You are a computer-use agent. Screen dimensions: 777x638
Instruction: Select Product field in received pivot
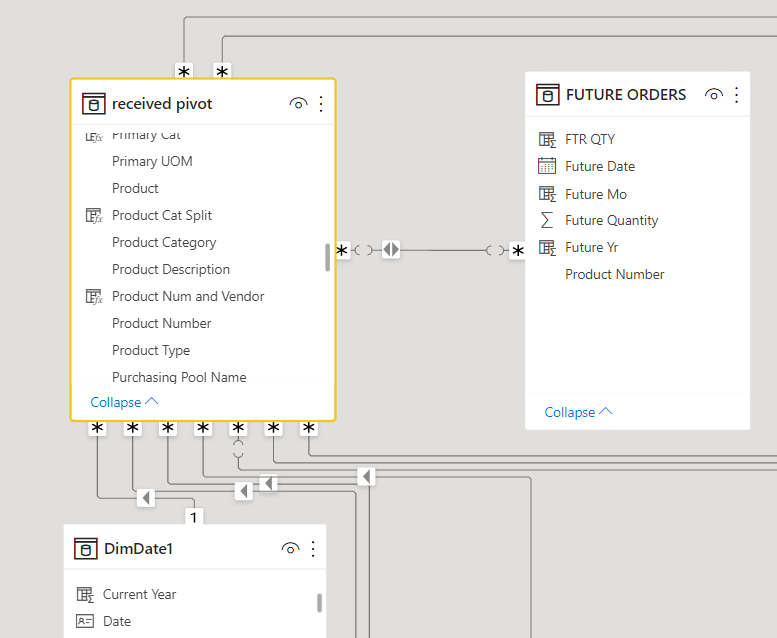click(135, 188)
